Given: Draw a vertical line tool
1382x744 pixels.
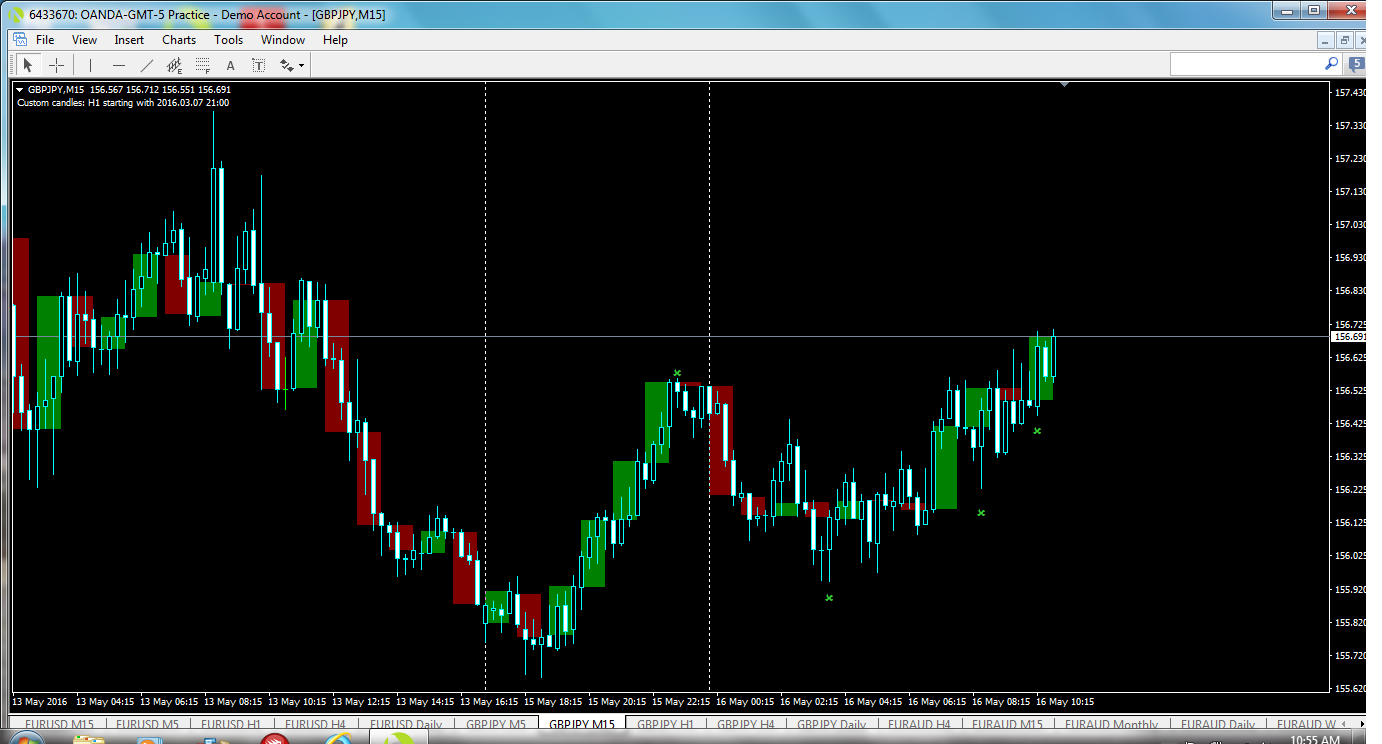Looking at the screenshot, I should (90, 65).
